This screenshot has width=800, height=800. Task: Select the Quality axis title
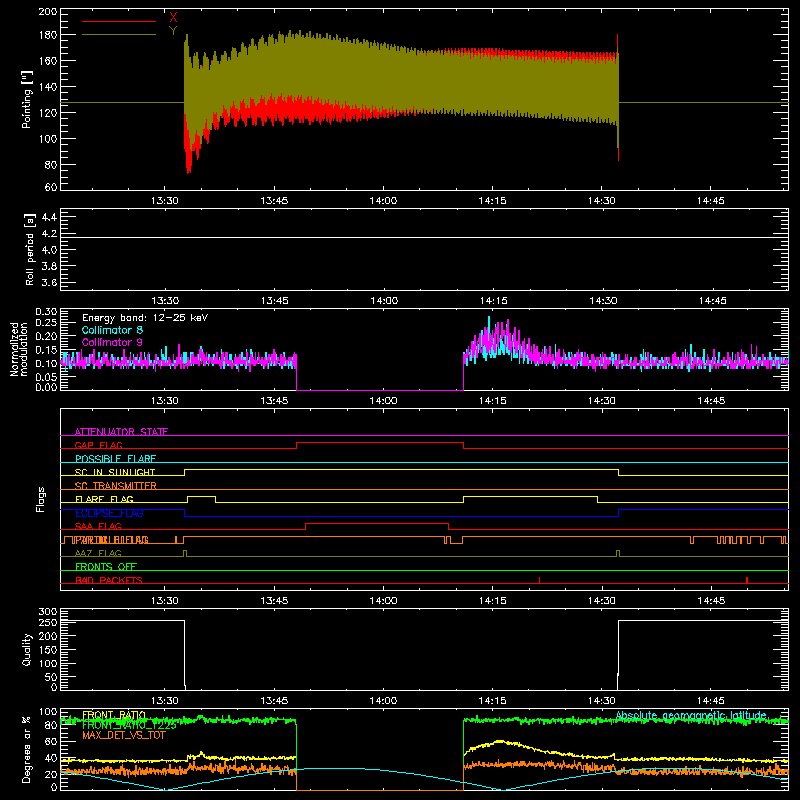coord(27,649)
